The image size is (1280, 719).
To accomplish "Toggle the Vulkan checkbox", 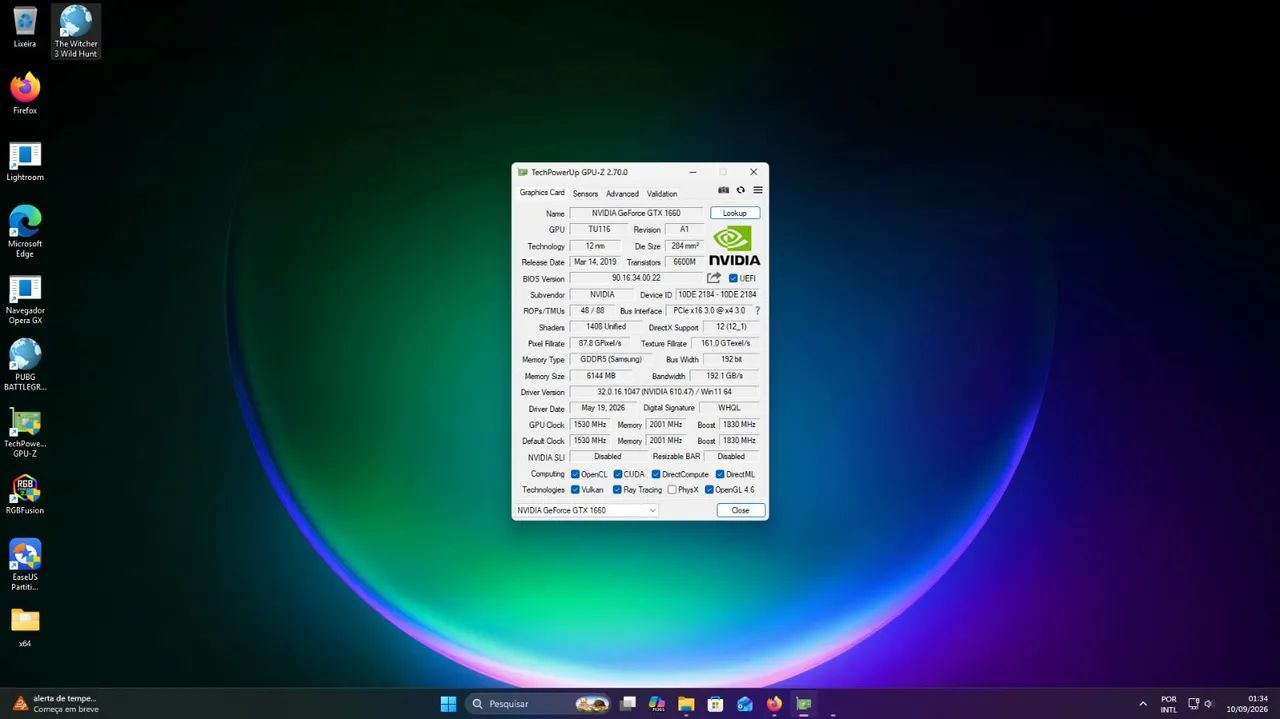I will coord(575,490).
